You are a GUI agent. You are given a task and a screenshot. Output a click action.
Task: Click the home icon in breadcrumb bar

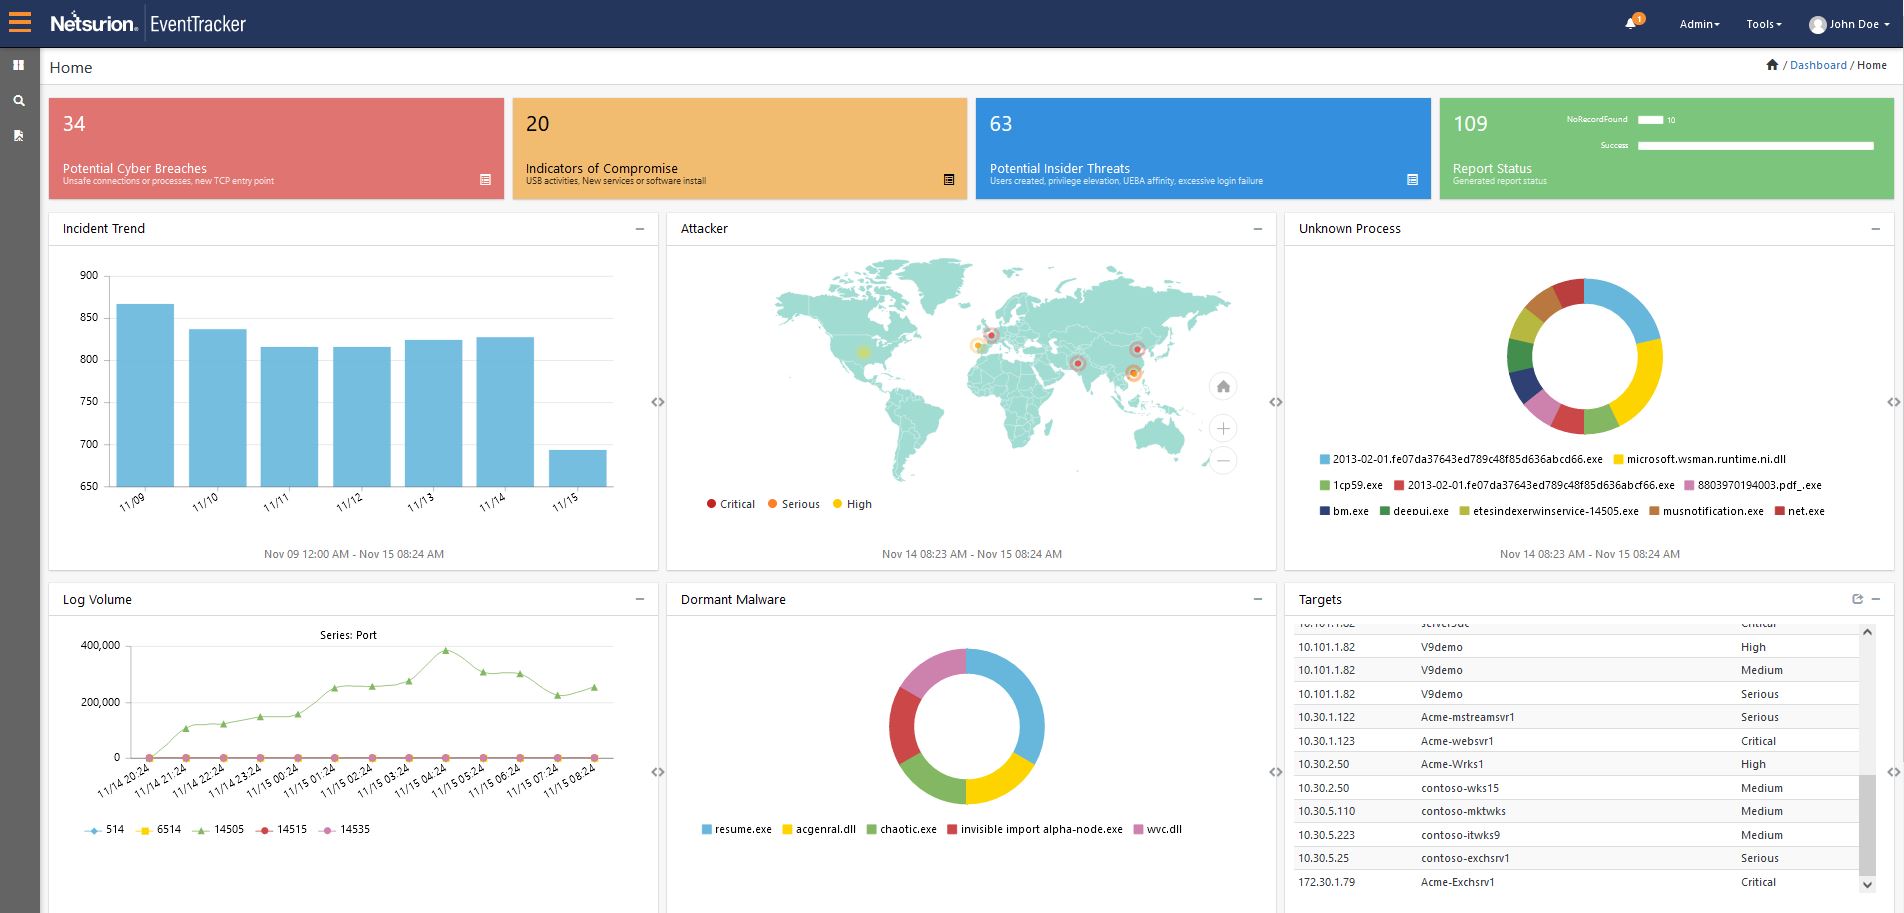(x=1774, y=64)
